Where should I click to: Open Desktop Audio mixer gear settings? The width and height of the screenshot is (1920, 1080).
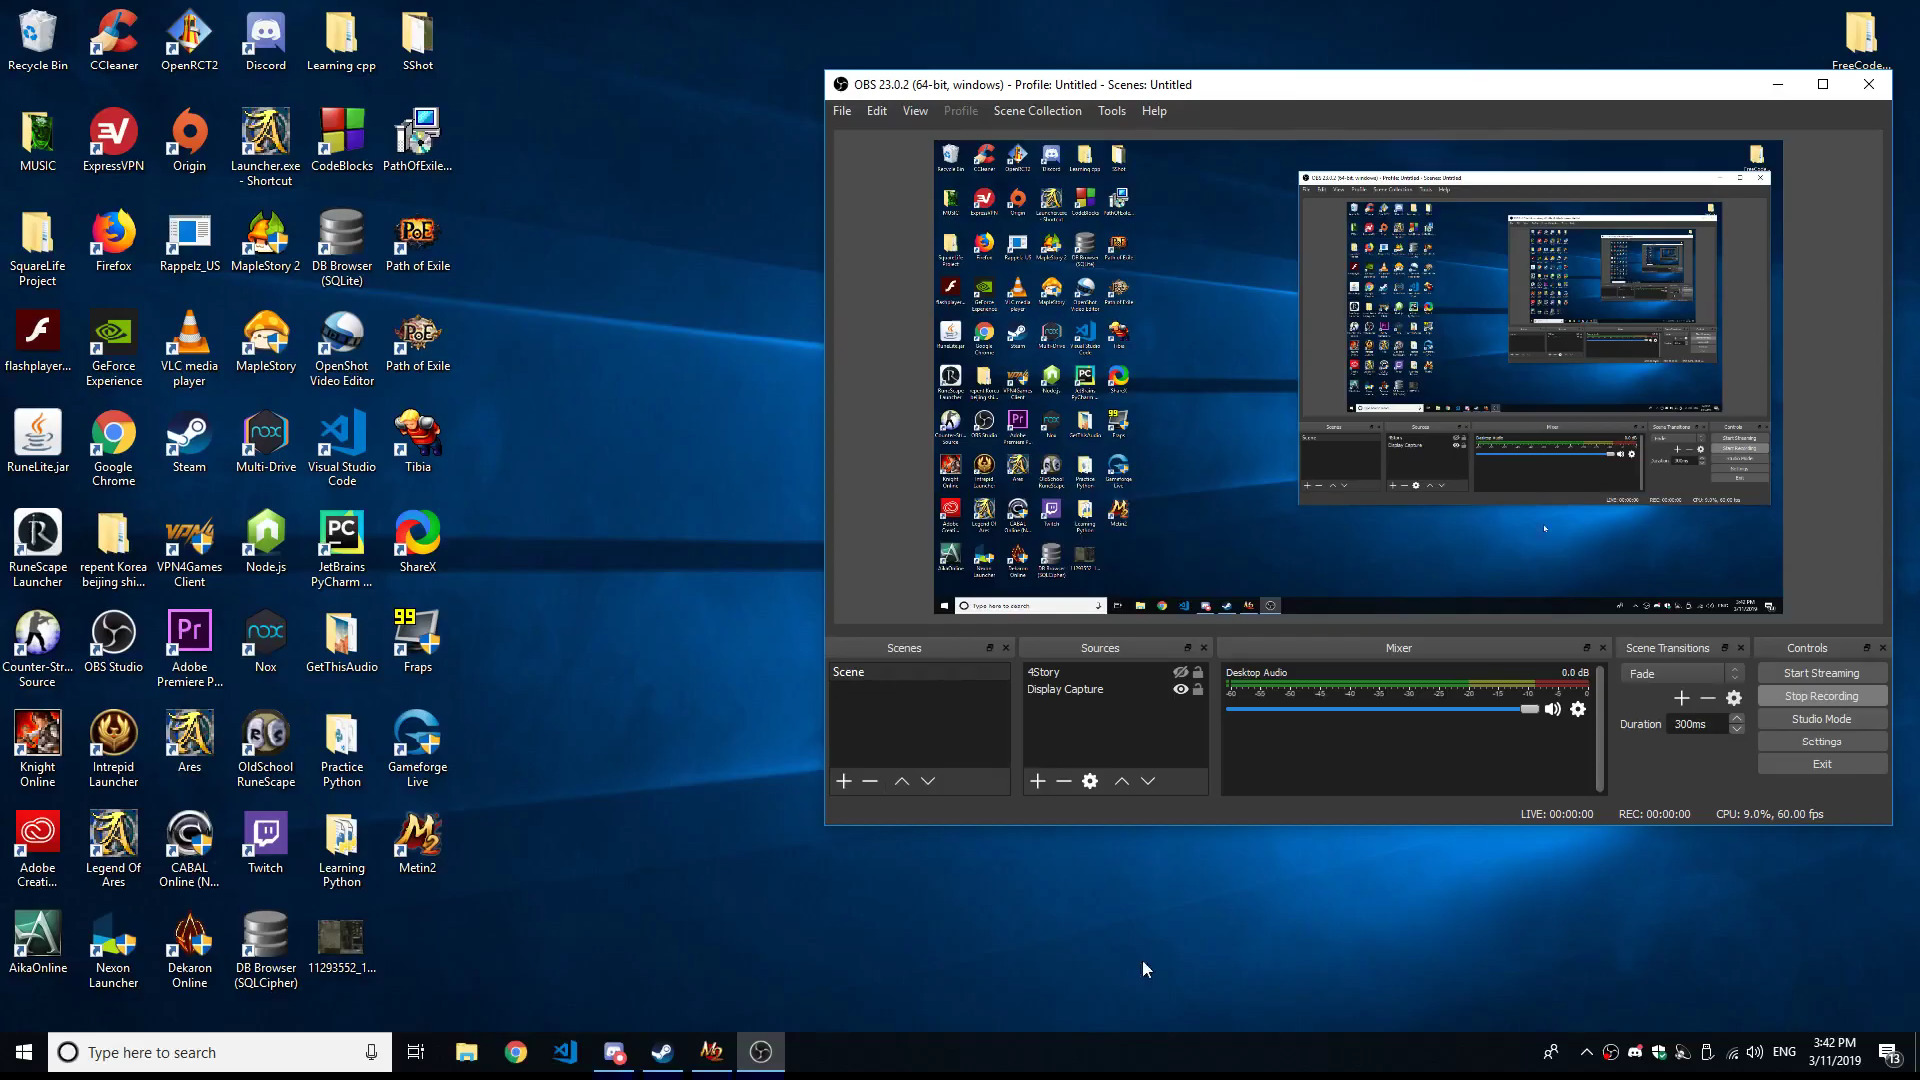pos(1578,709)
